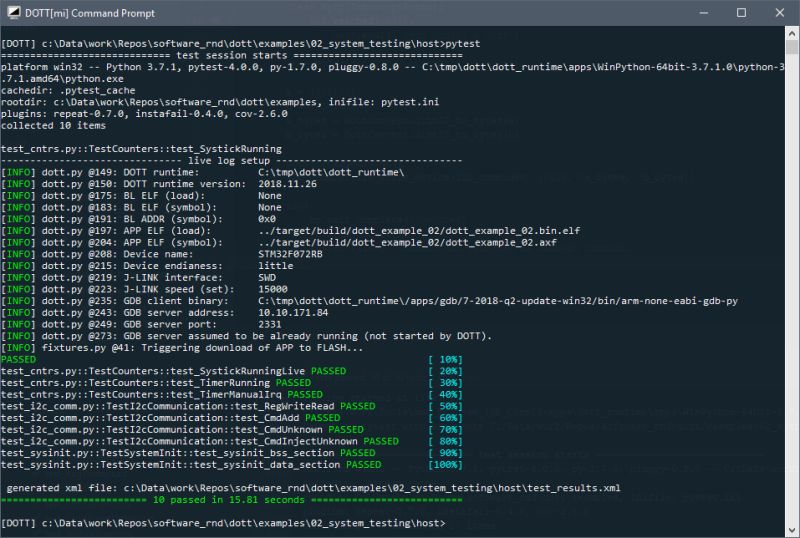
Task: Click the '2331' GDB server port
Action: (x=269, y=325)
